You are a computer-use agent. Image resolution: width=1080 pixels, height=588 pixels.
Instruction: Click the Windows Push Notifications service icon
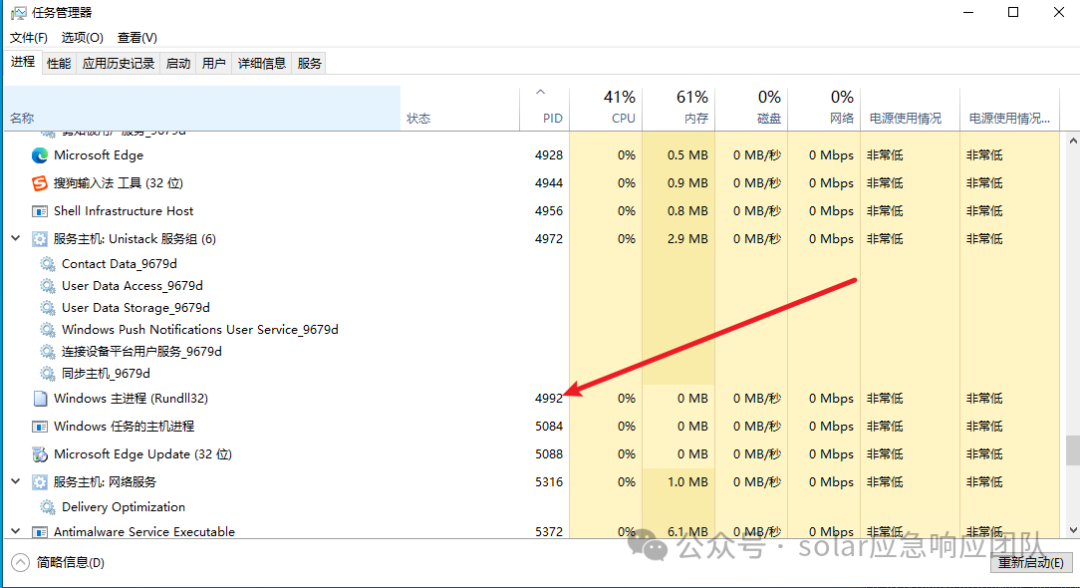click(48, 330)
